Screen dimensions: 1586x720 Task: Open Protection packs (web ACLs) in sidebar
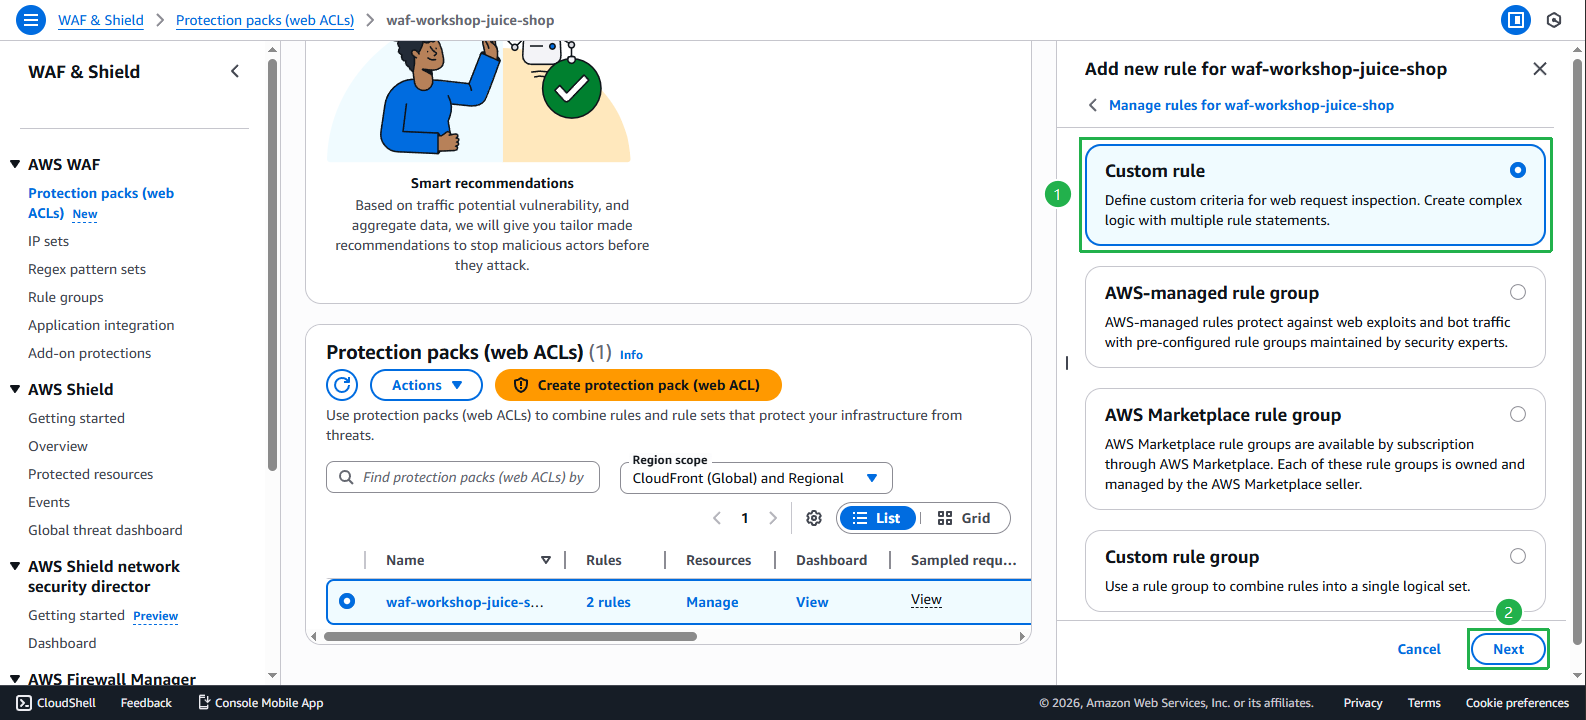[101, 203]
